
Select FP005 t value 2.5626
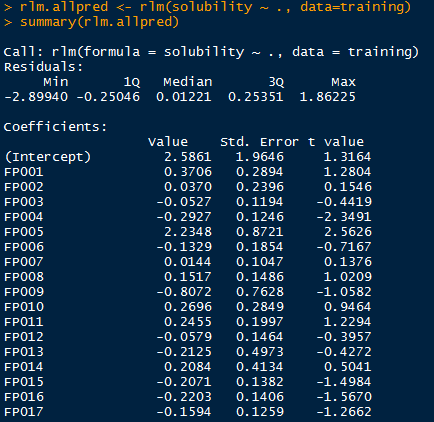click(x=347, y=232)
